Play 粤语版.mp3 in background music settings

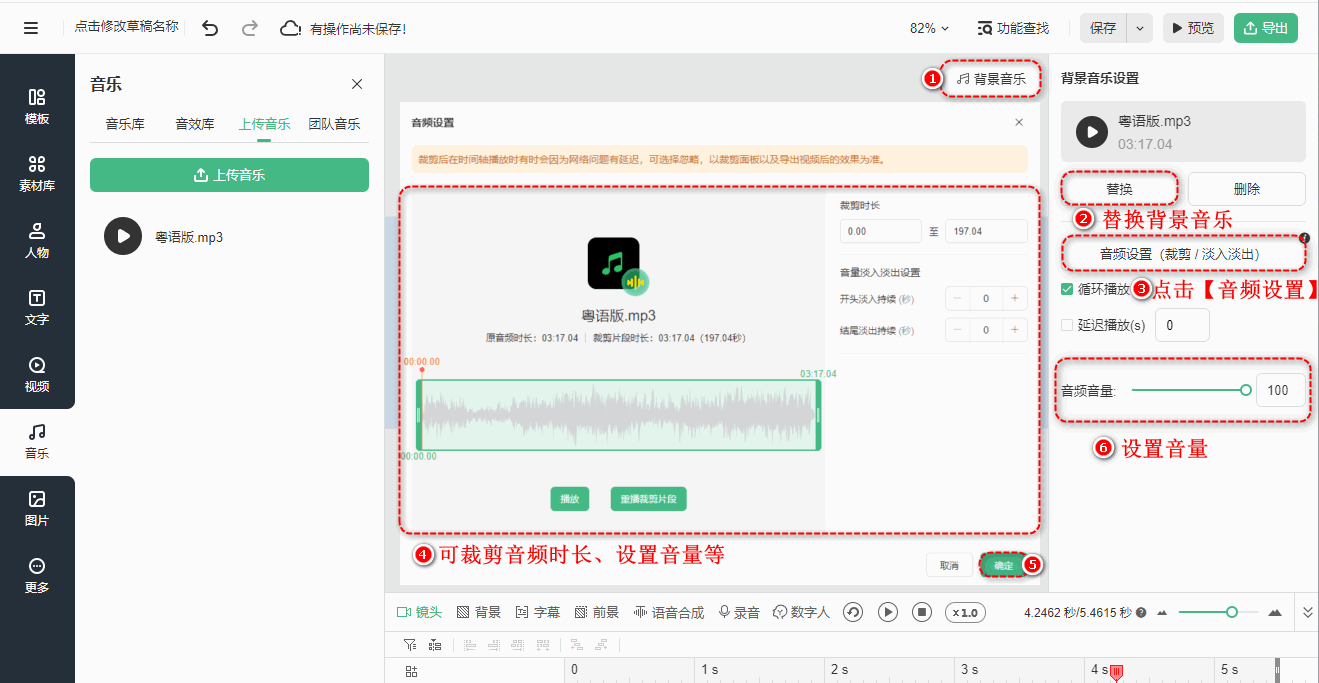(1092, 131)
